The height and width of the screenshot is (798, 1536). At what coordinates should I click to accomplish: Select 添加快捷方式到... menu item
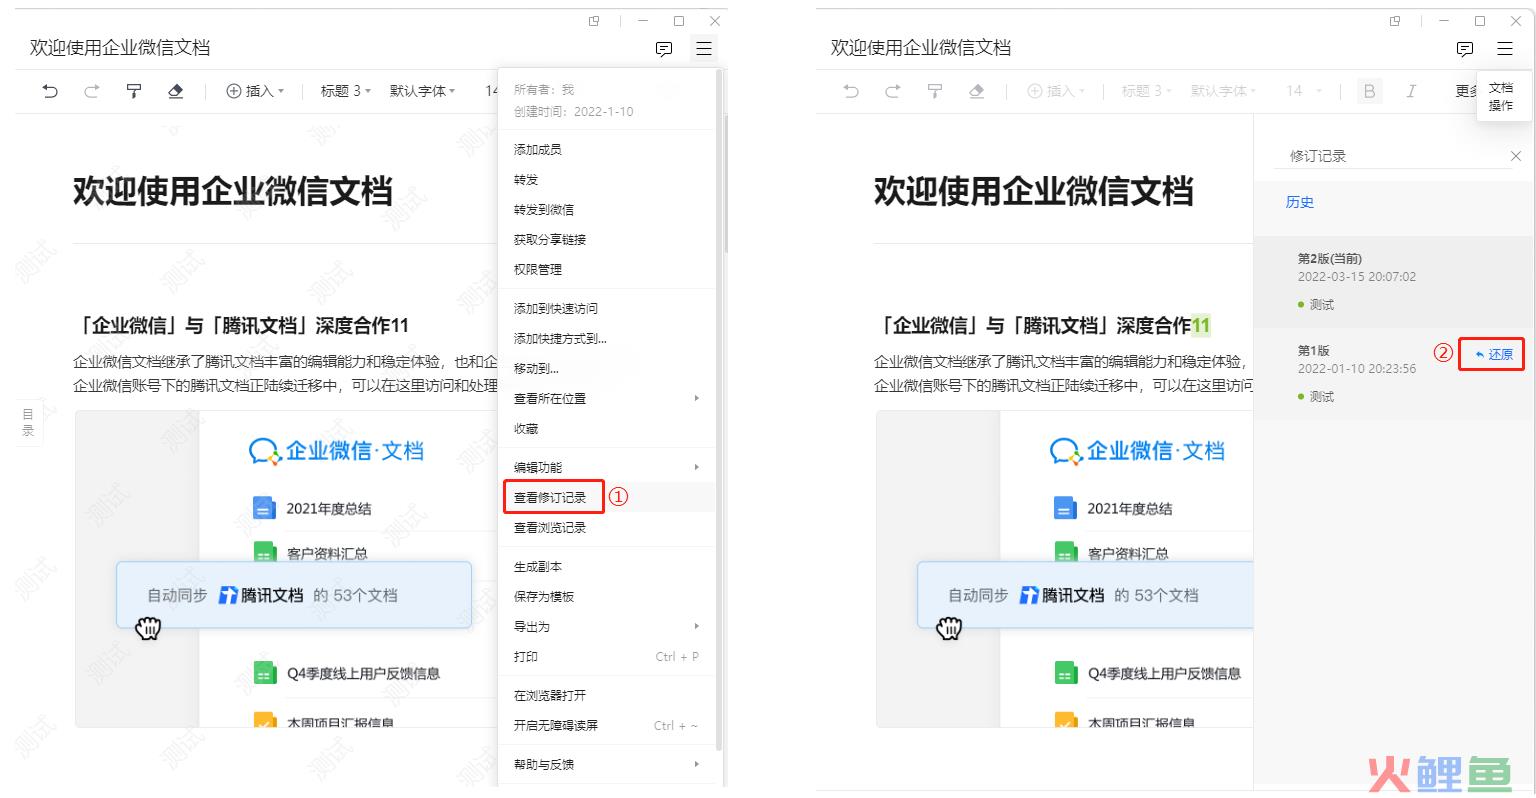click(606, 338)
